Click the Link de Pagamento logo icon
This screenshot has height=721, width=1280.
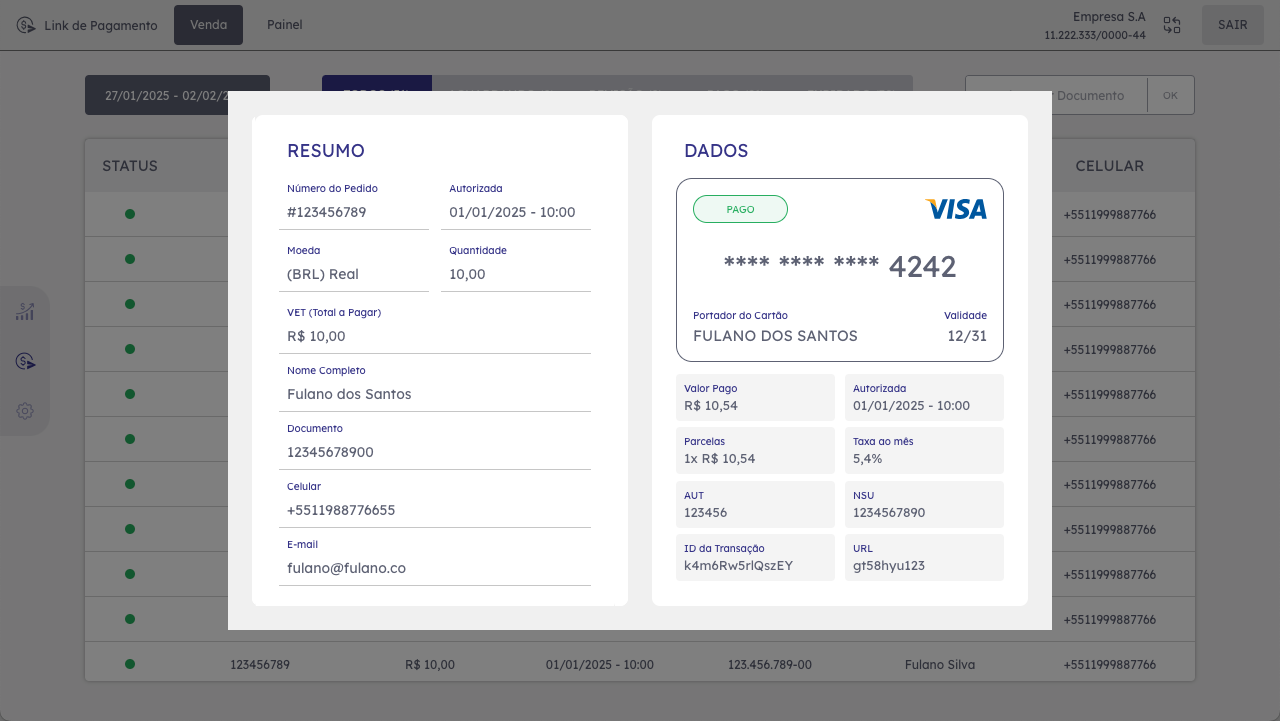tap(27, 25)
